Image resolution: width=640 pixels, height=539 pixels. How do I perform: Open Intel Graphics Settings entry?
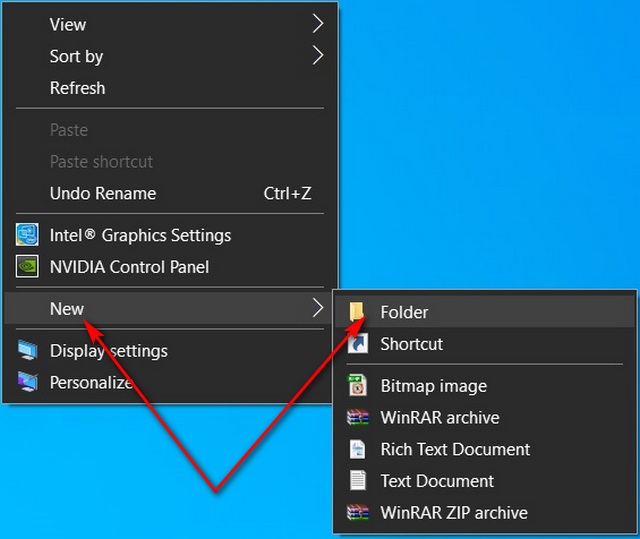point(170,235)
